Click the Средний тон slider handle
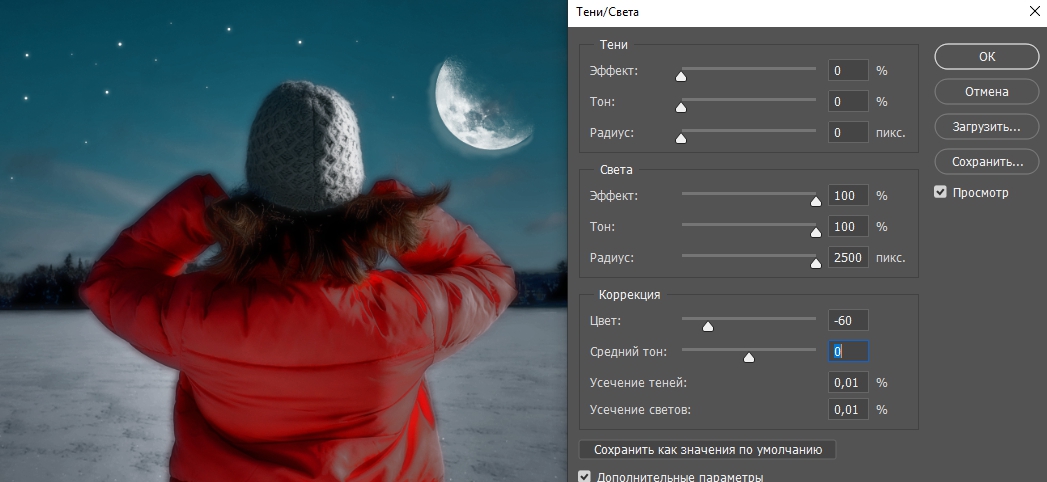 pyautogui.click(x=749, y=357)
